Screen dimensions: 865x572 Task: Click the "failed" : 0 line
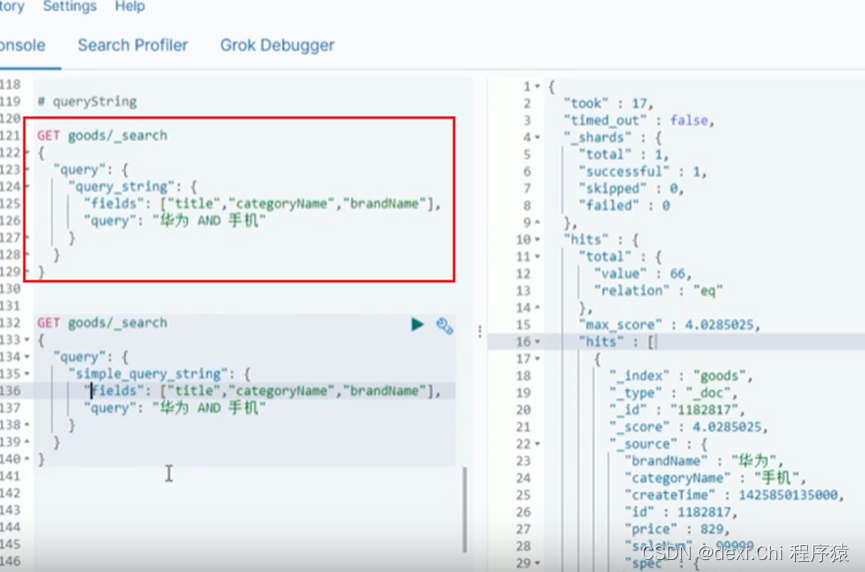624,206
